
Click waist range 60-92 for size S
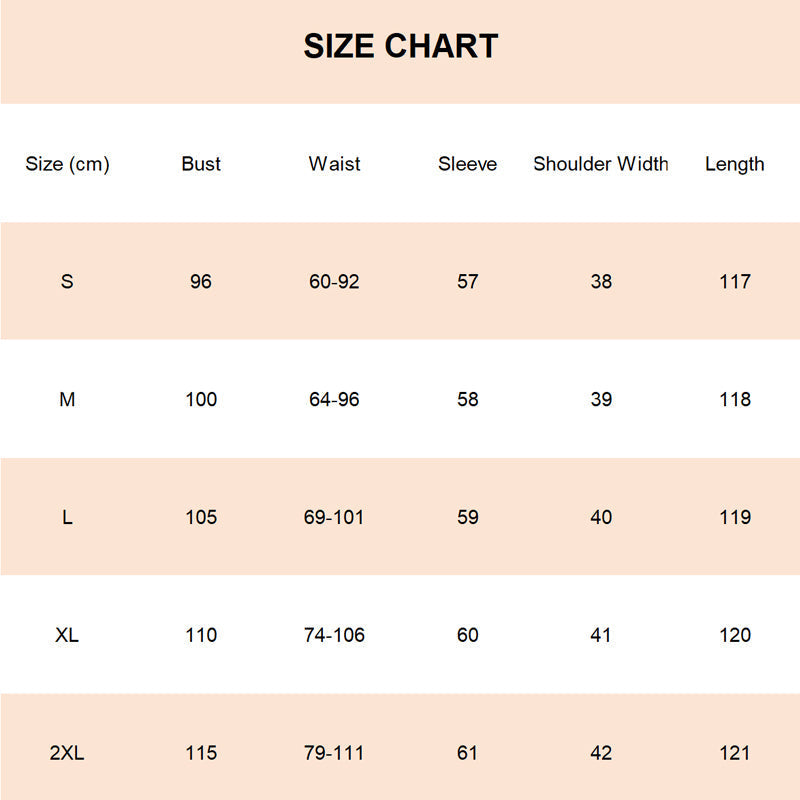click(334, 282)
